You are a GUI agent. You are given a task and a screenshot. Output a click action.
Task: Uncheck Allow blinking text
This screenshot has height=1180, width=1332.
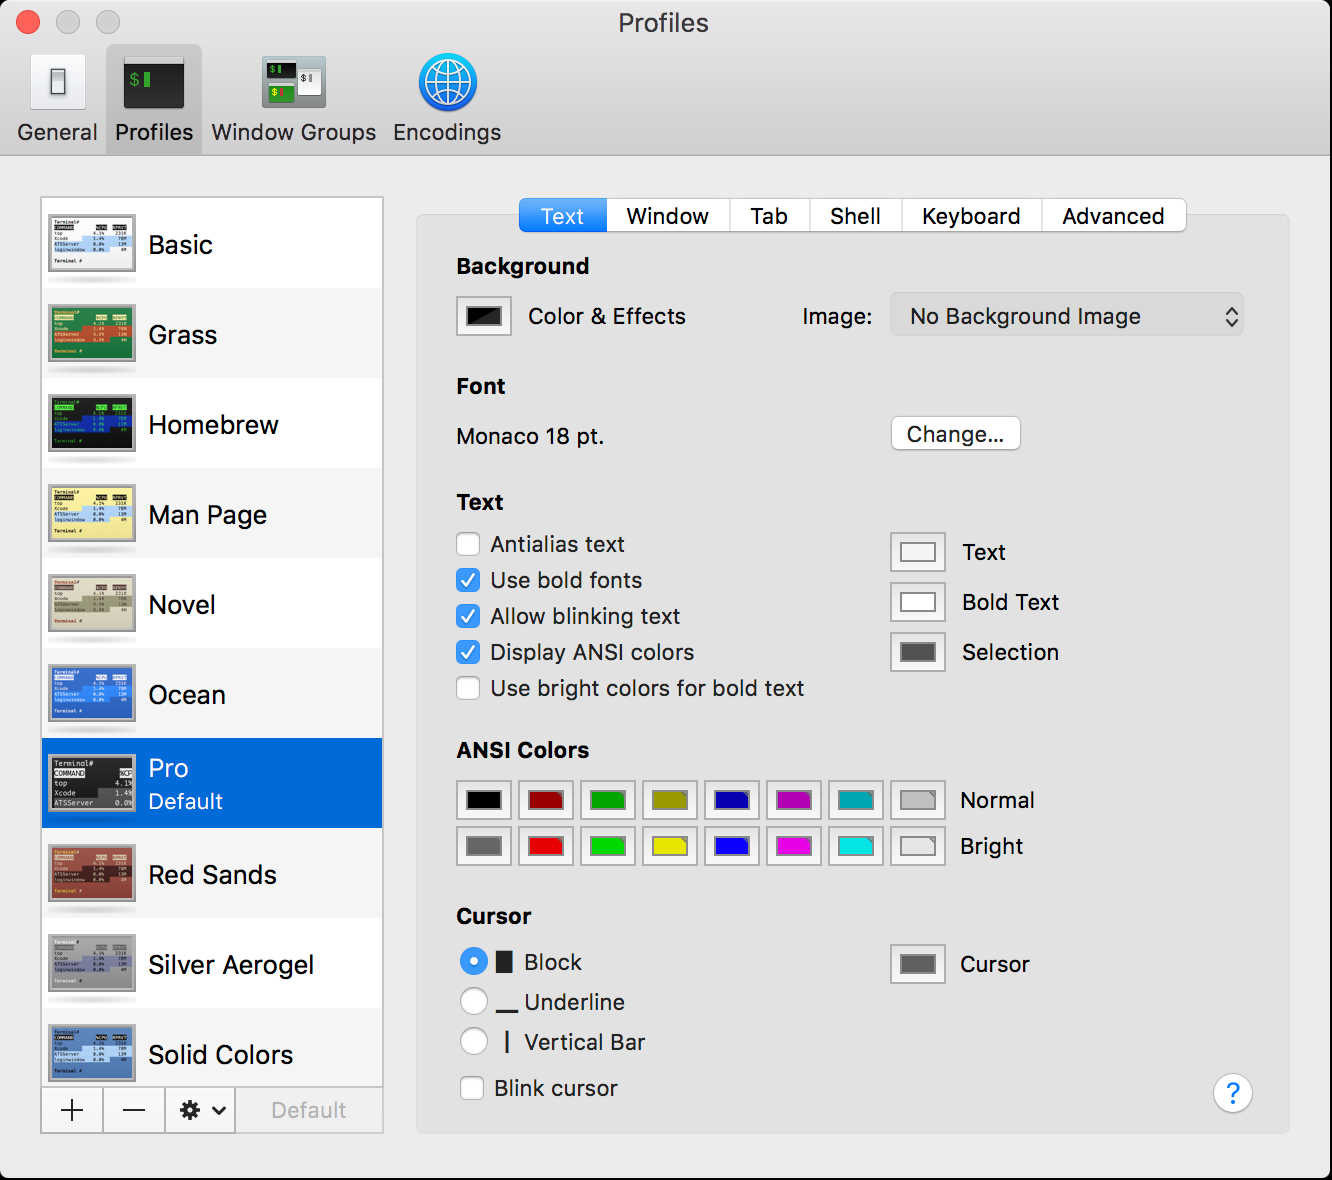click(x=468, y=616)
